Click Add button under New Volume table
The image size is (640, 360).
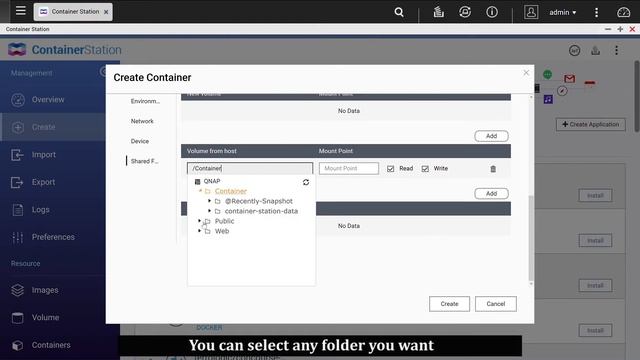491,136
